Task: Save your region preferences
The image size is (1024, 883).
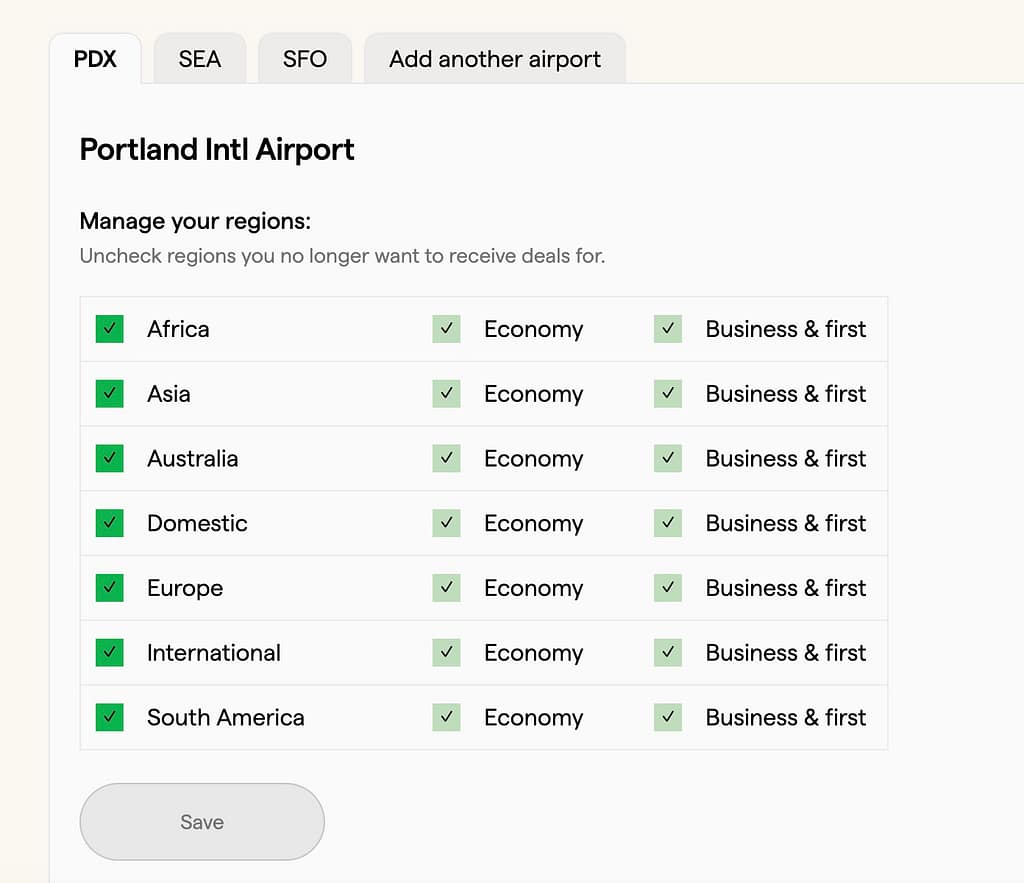Action: [x=201, y=821]
